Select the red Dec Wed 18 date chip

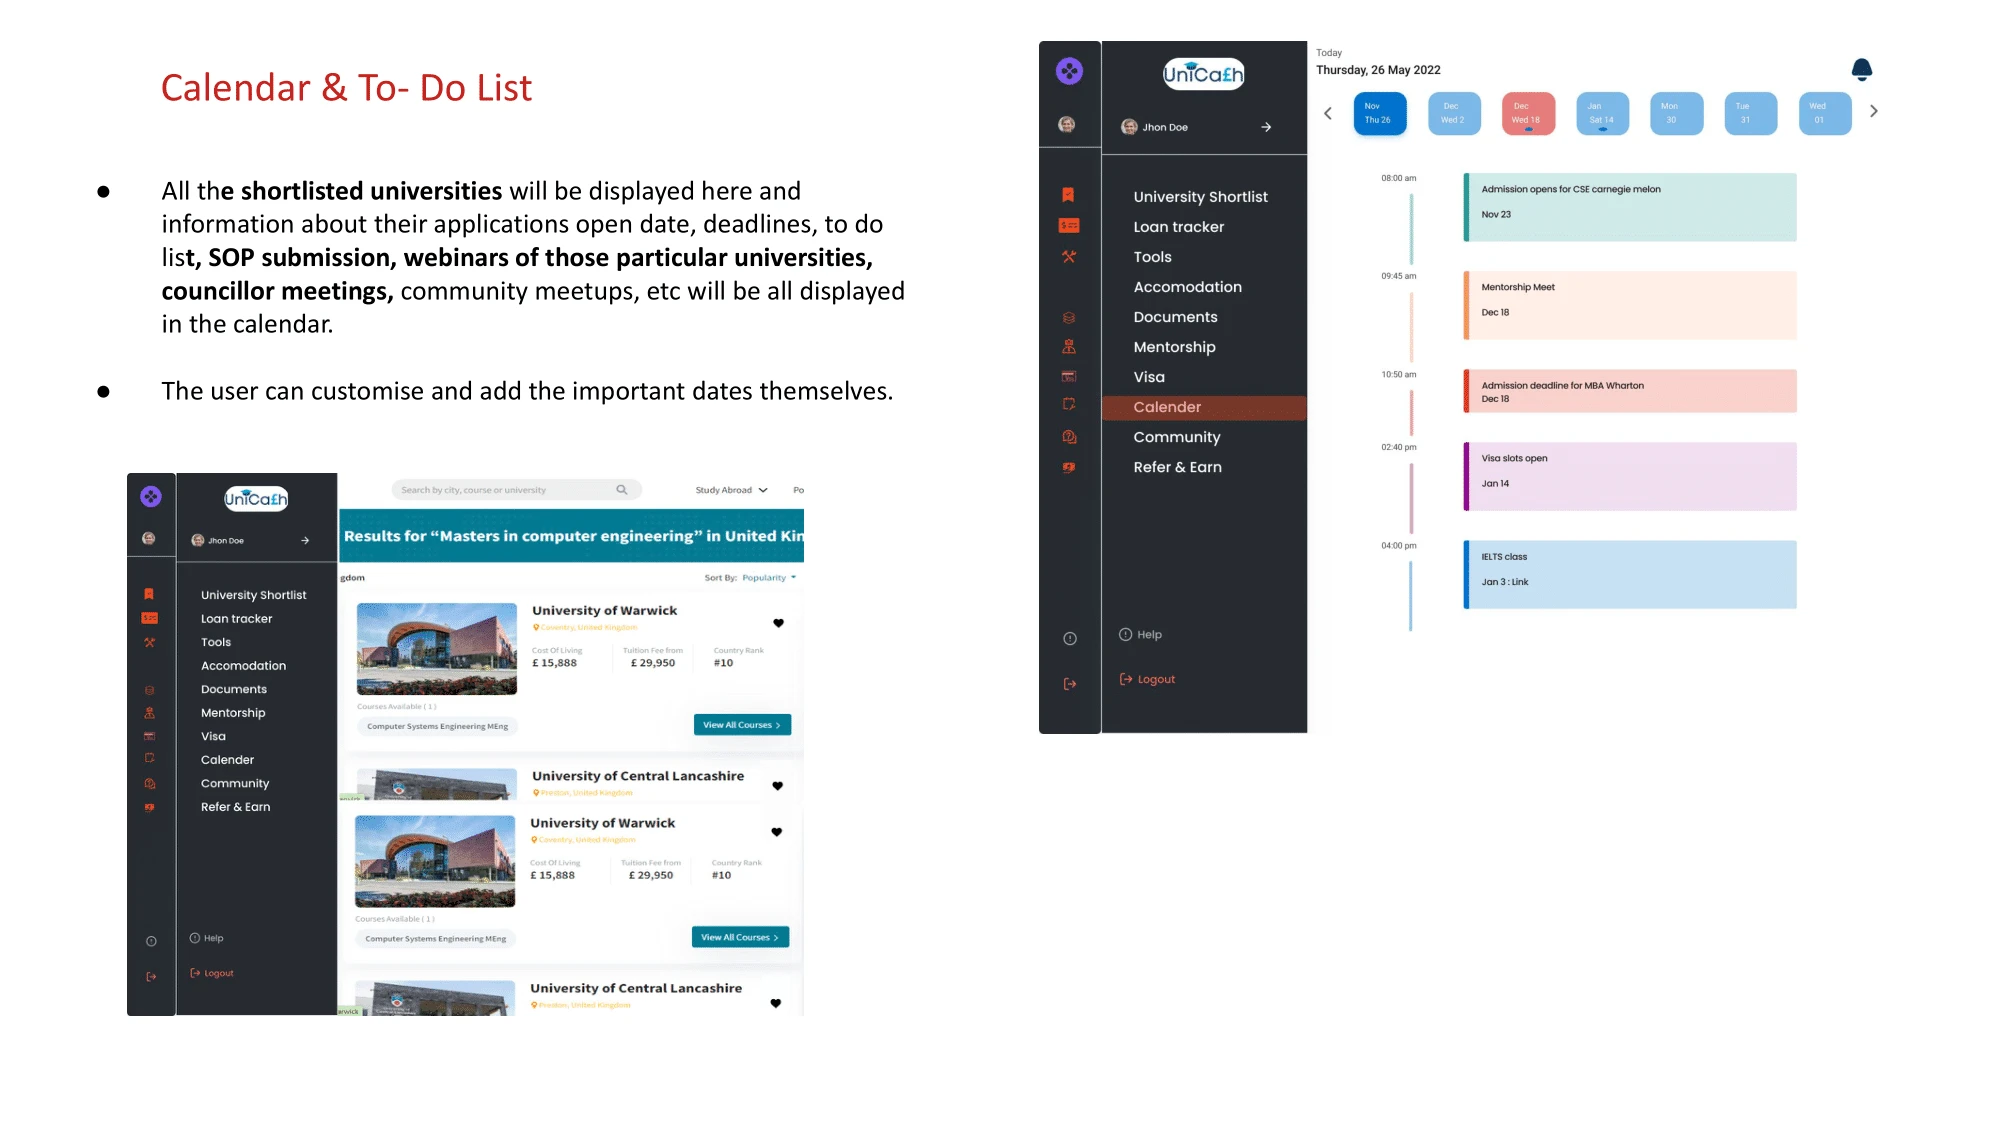1528,113
